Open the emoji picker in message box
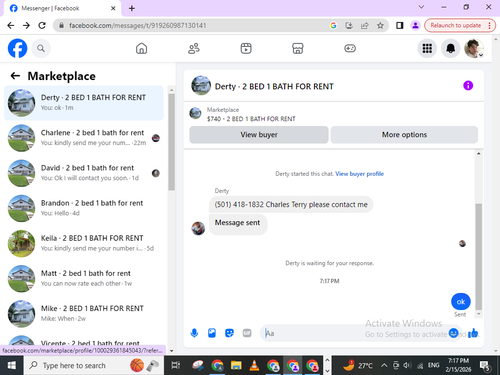 tap(453, 333)
